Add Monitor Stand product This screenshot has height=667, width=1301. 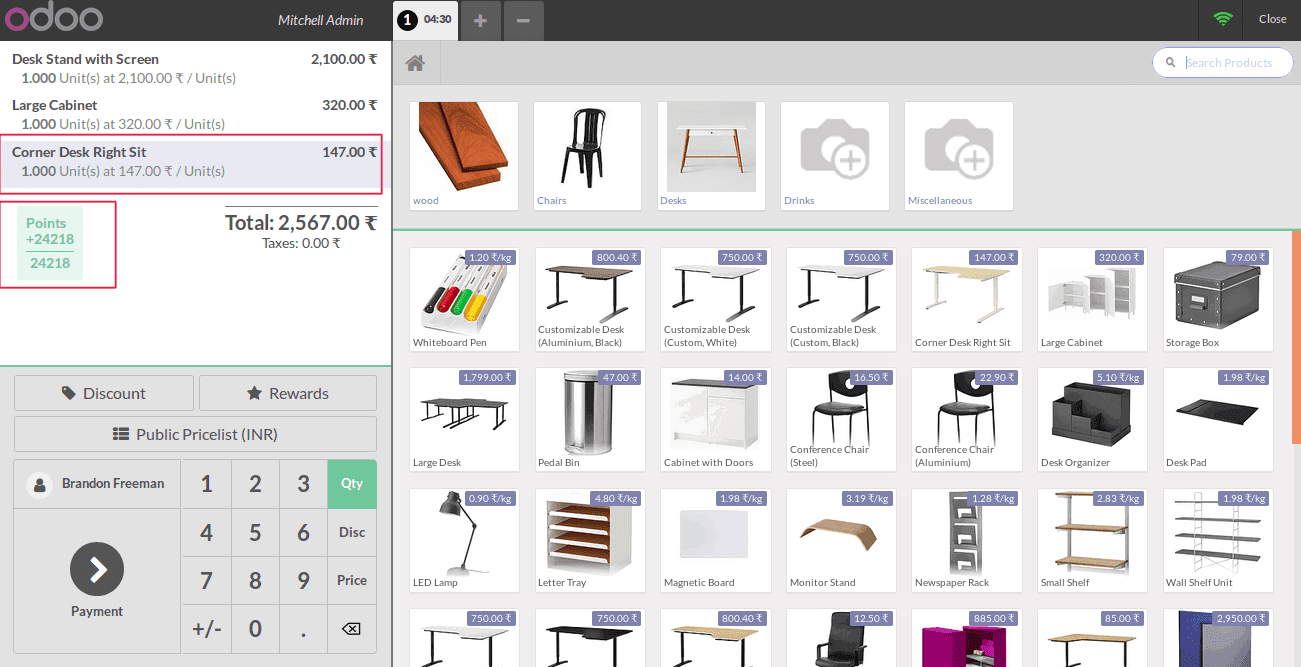click(841, 539)
